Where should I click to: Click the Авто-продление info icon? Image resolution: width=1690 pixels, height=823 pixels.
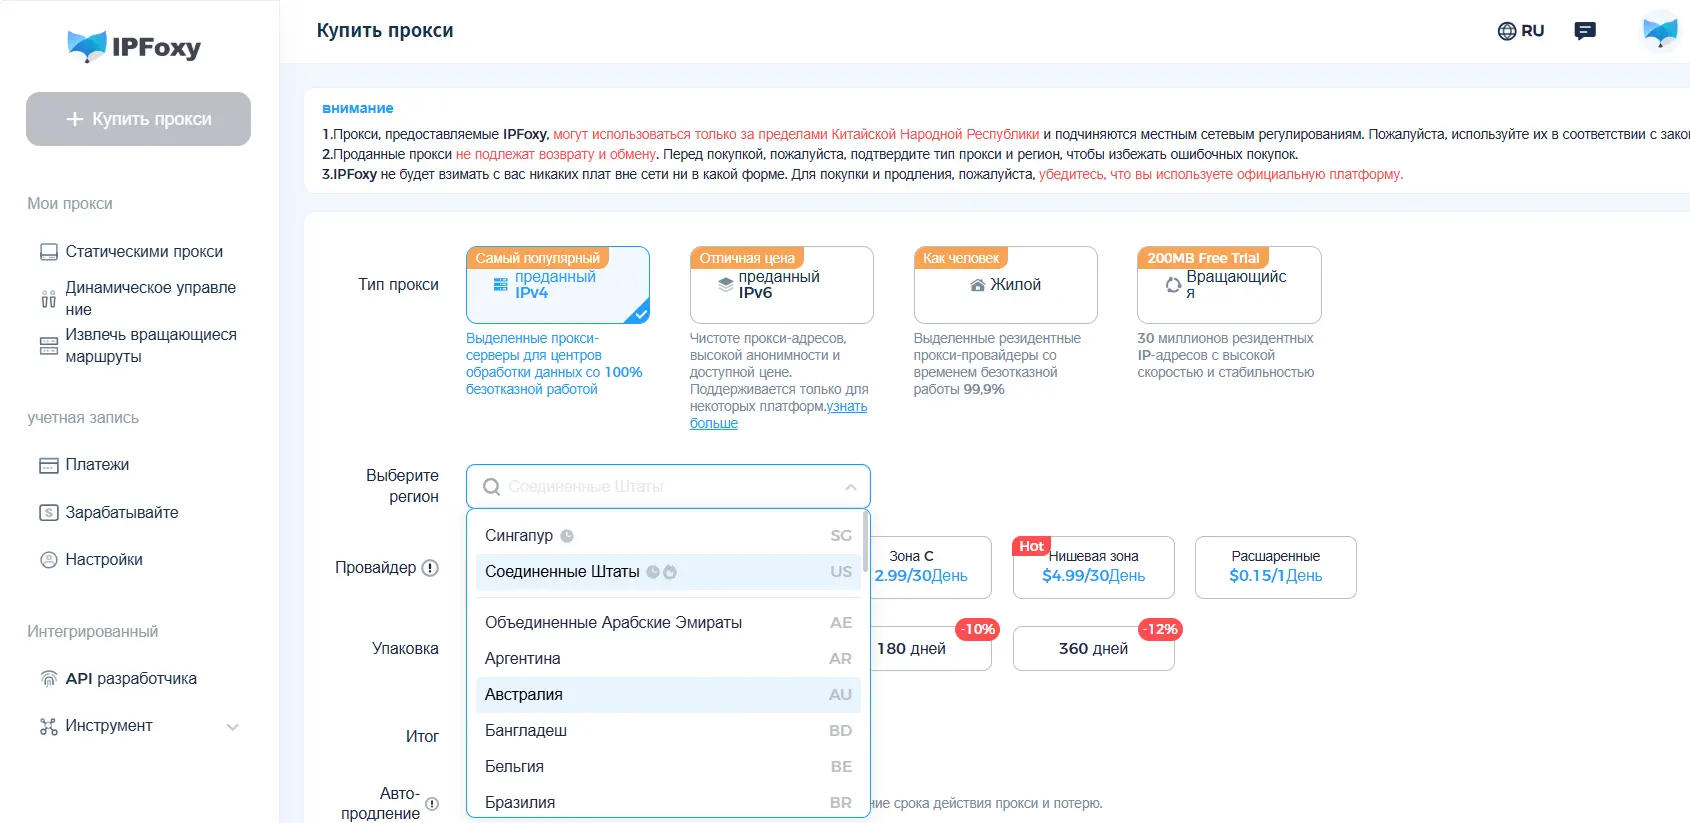point(432,803)
